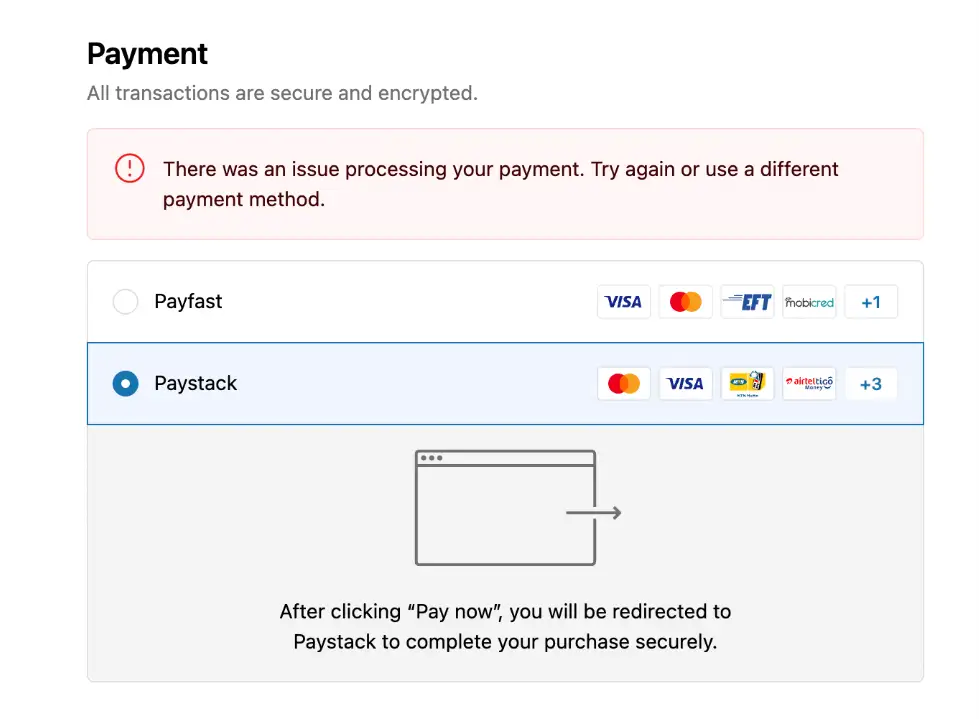Click the MTN mobile money icon

[747, 384]
